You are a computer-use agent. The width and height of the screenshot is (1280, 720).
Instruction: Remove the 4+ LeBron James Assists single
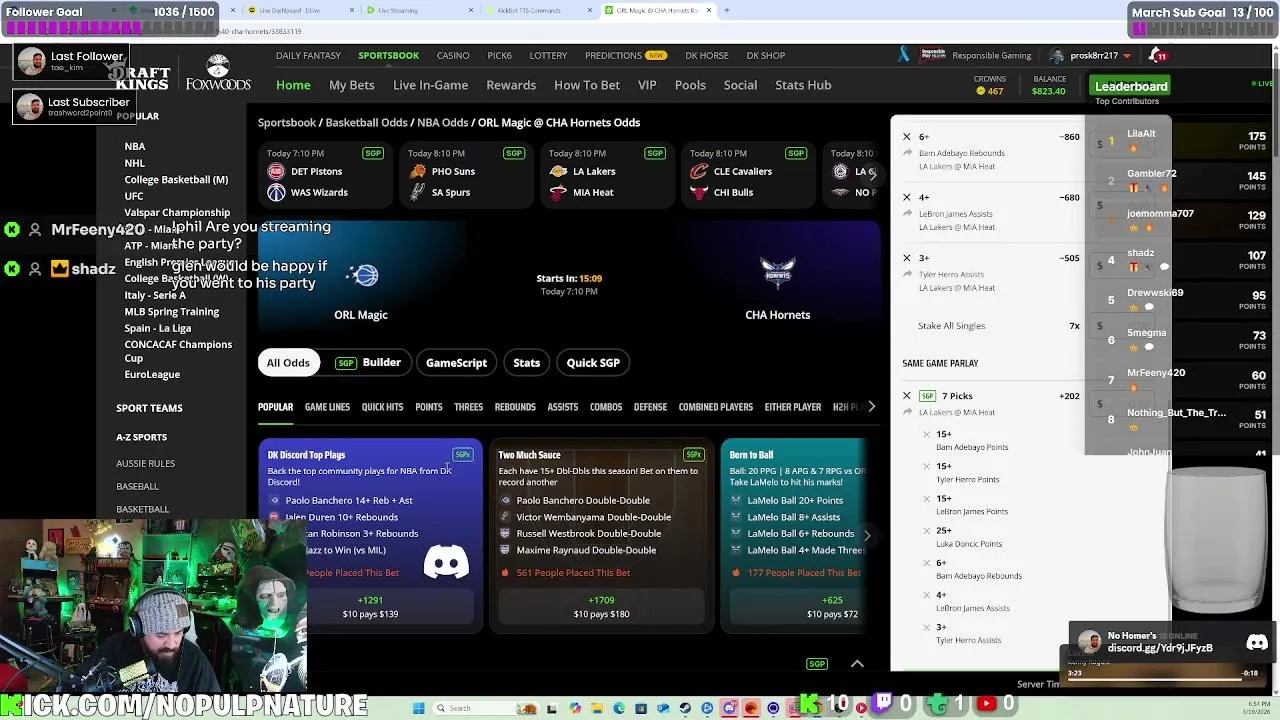[x=907, y=198]
